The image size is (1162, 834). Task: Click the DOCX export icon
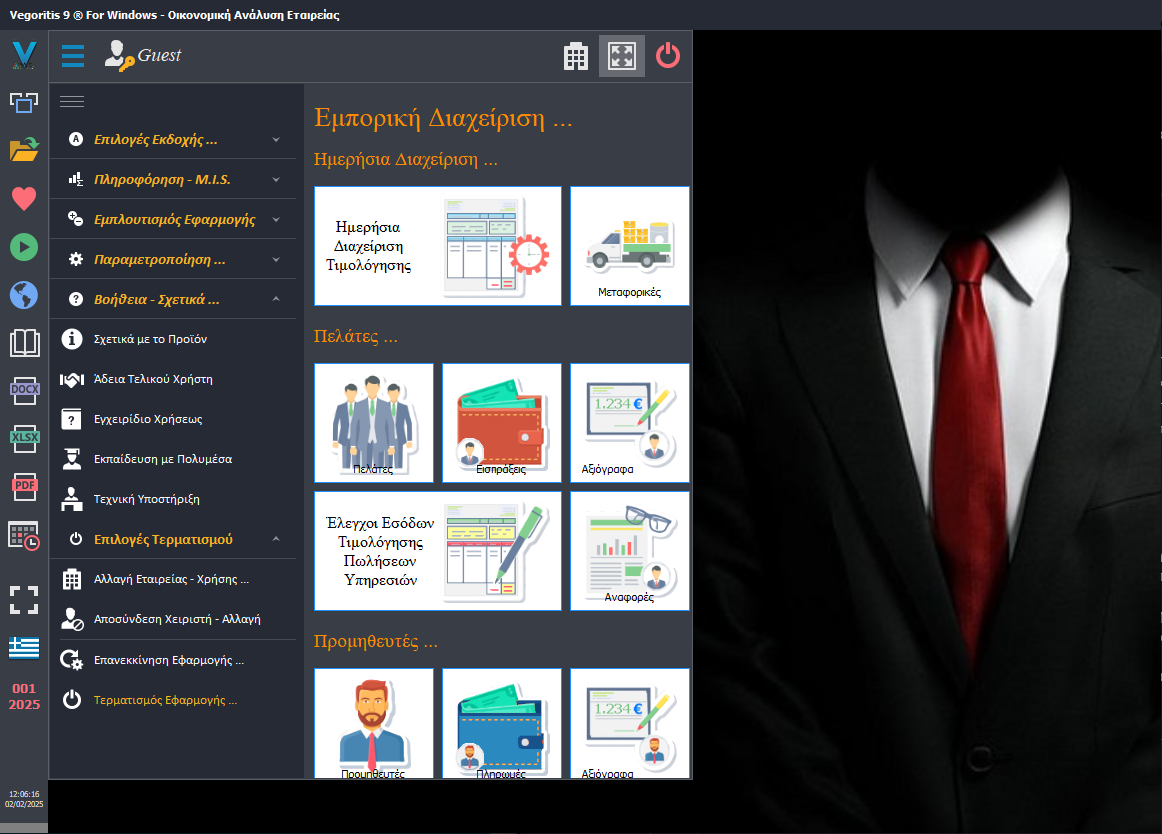point(24,390)
